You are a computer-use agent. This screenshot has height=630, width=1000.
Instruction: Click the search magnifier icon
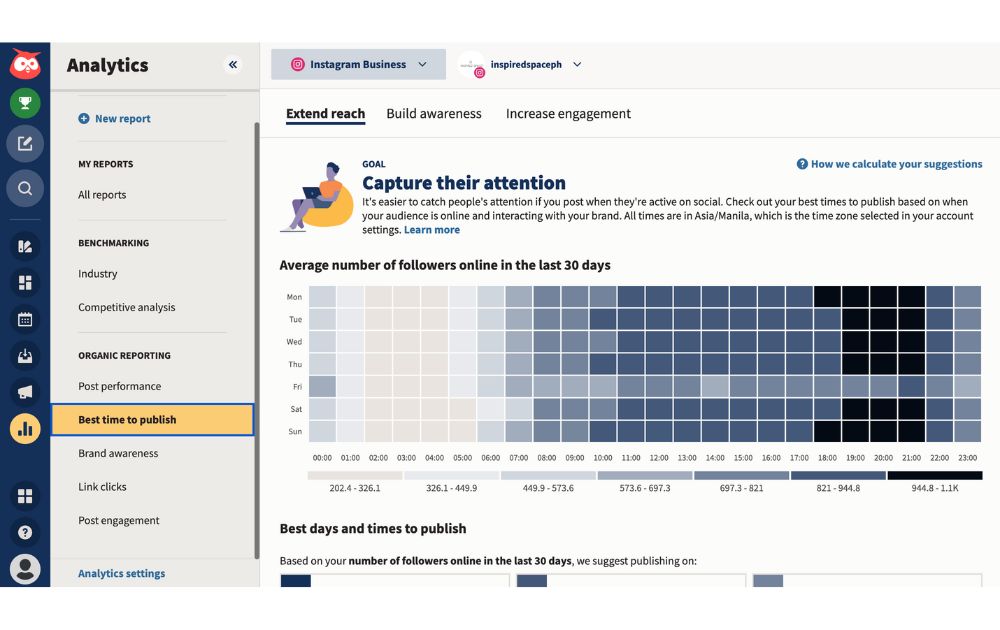pyautogui.click(x=25, y=187)
